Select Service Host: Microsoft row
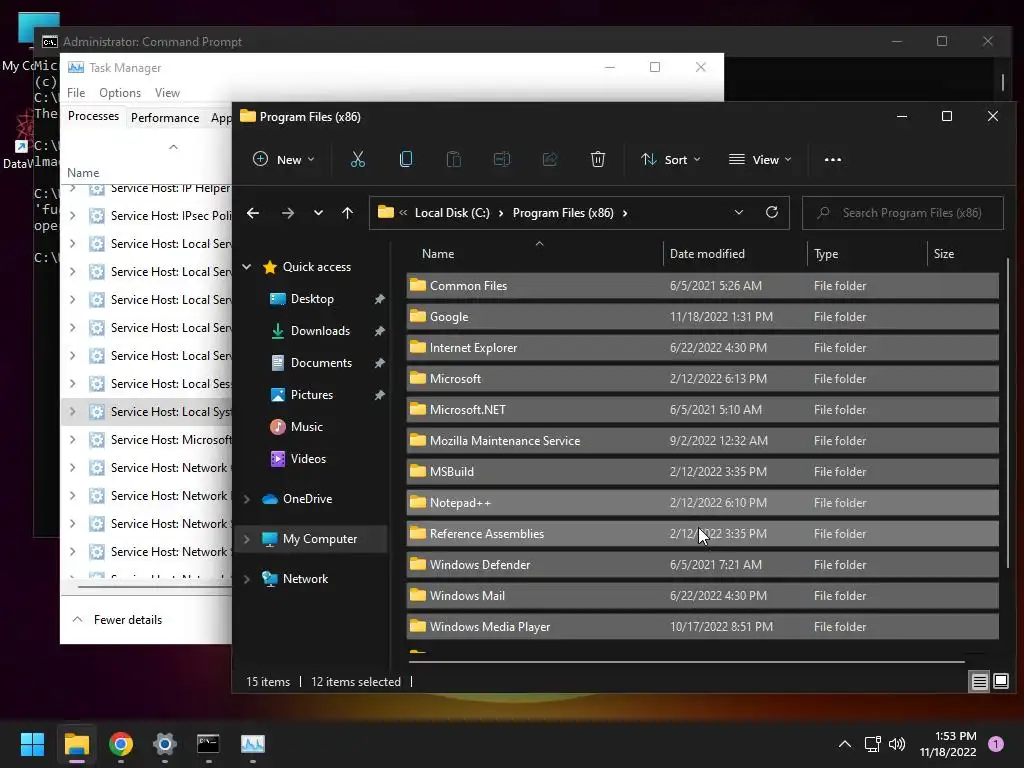The width and height of the screenshot is (1024, 768). (x=147, y=440)
